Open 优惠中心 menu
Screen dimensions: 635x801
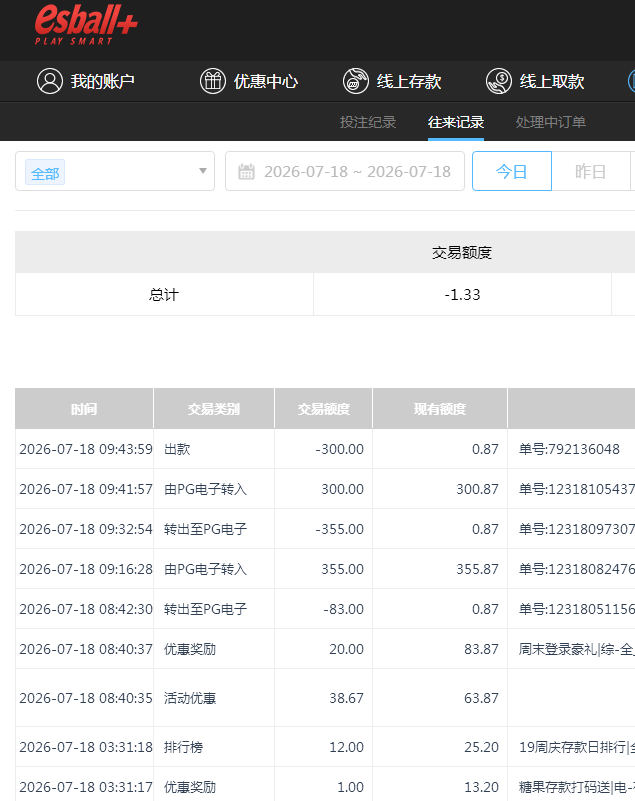[x=249, y=81]
